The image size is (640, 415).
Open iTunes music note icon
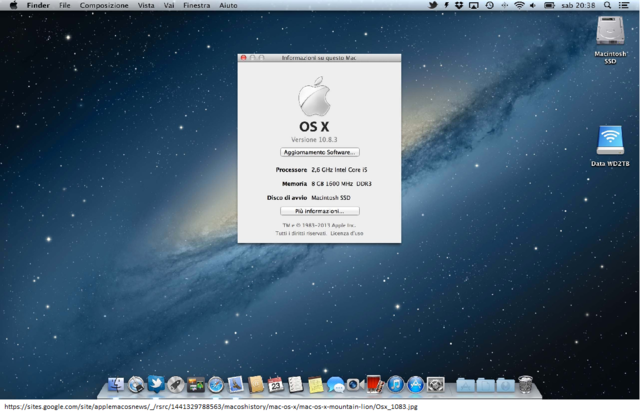pyautogui.click(x=395, y=384)
